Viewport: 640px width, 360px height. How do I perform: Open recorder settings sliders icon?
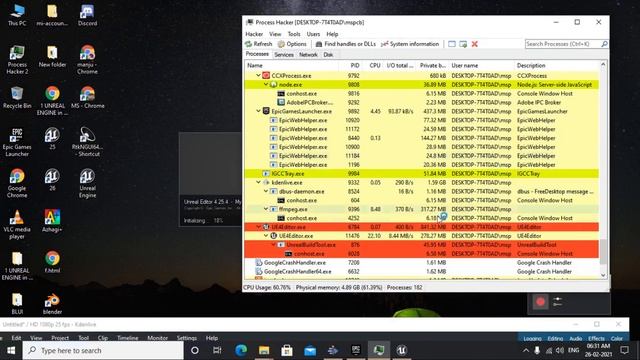(x=558, y=302)
